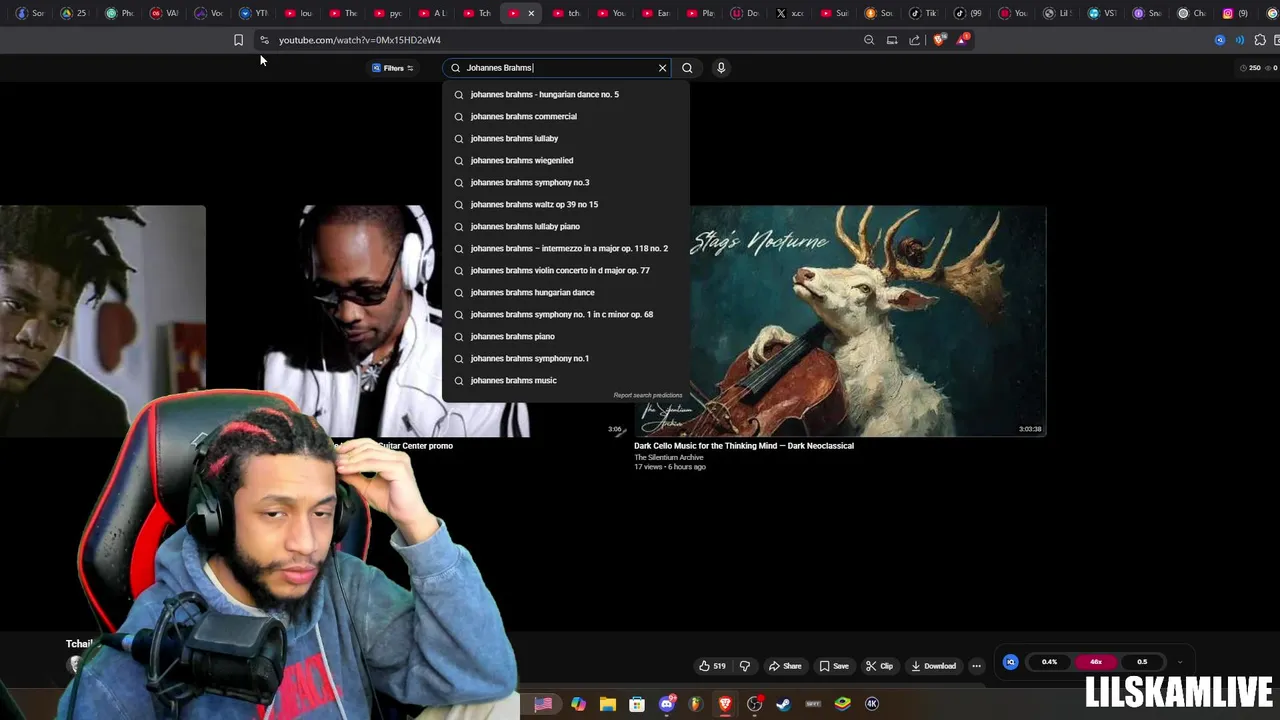Choose 'johannes brahms music' suggestion
The image size is (1280, 720).
(565, 380)
